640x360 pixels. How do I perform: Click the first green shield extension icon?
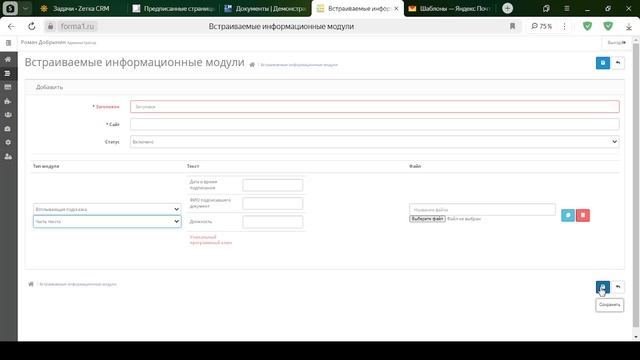587,26
